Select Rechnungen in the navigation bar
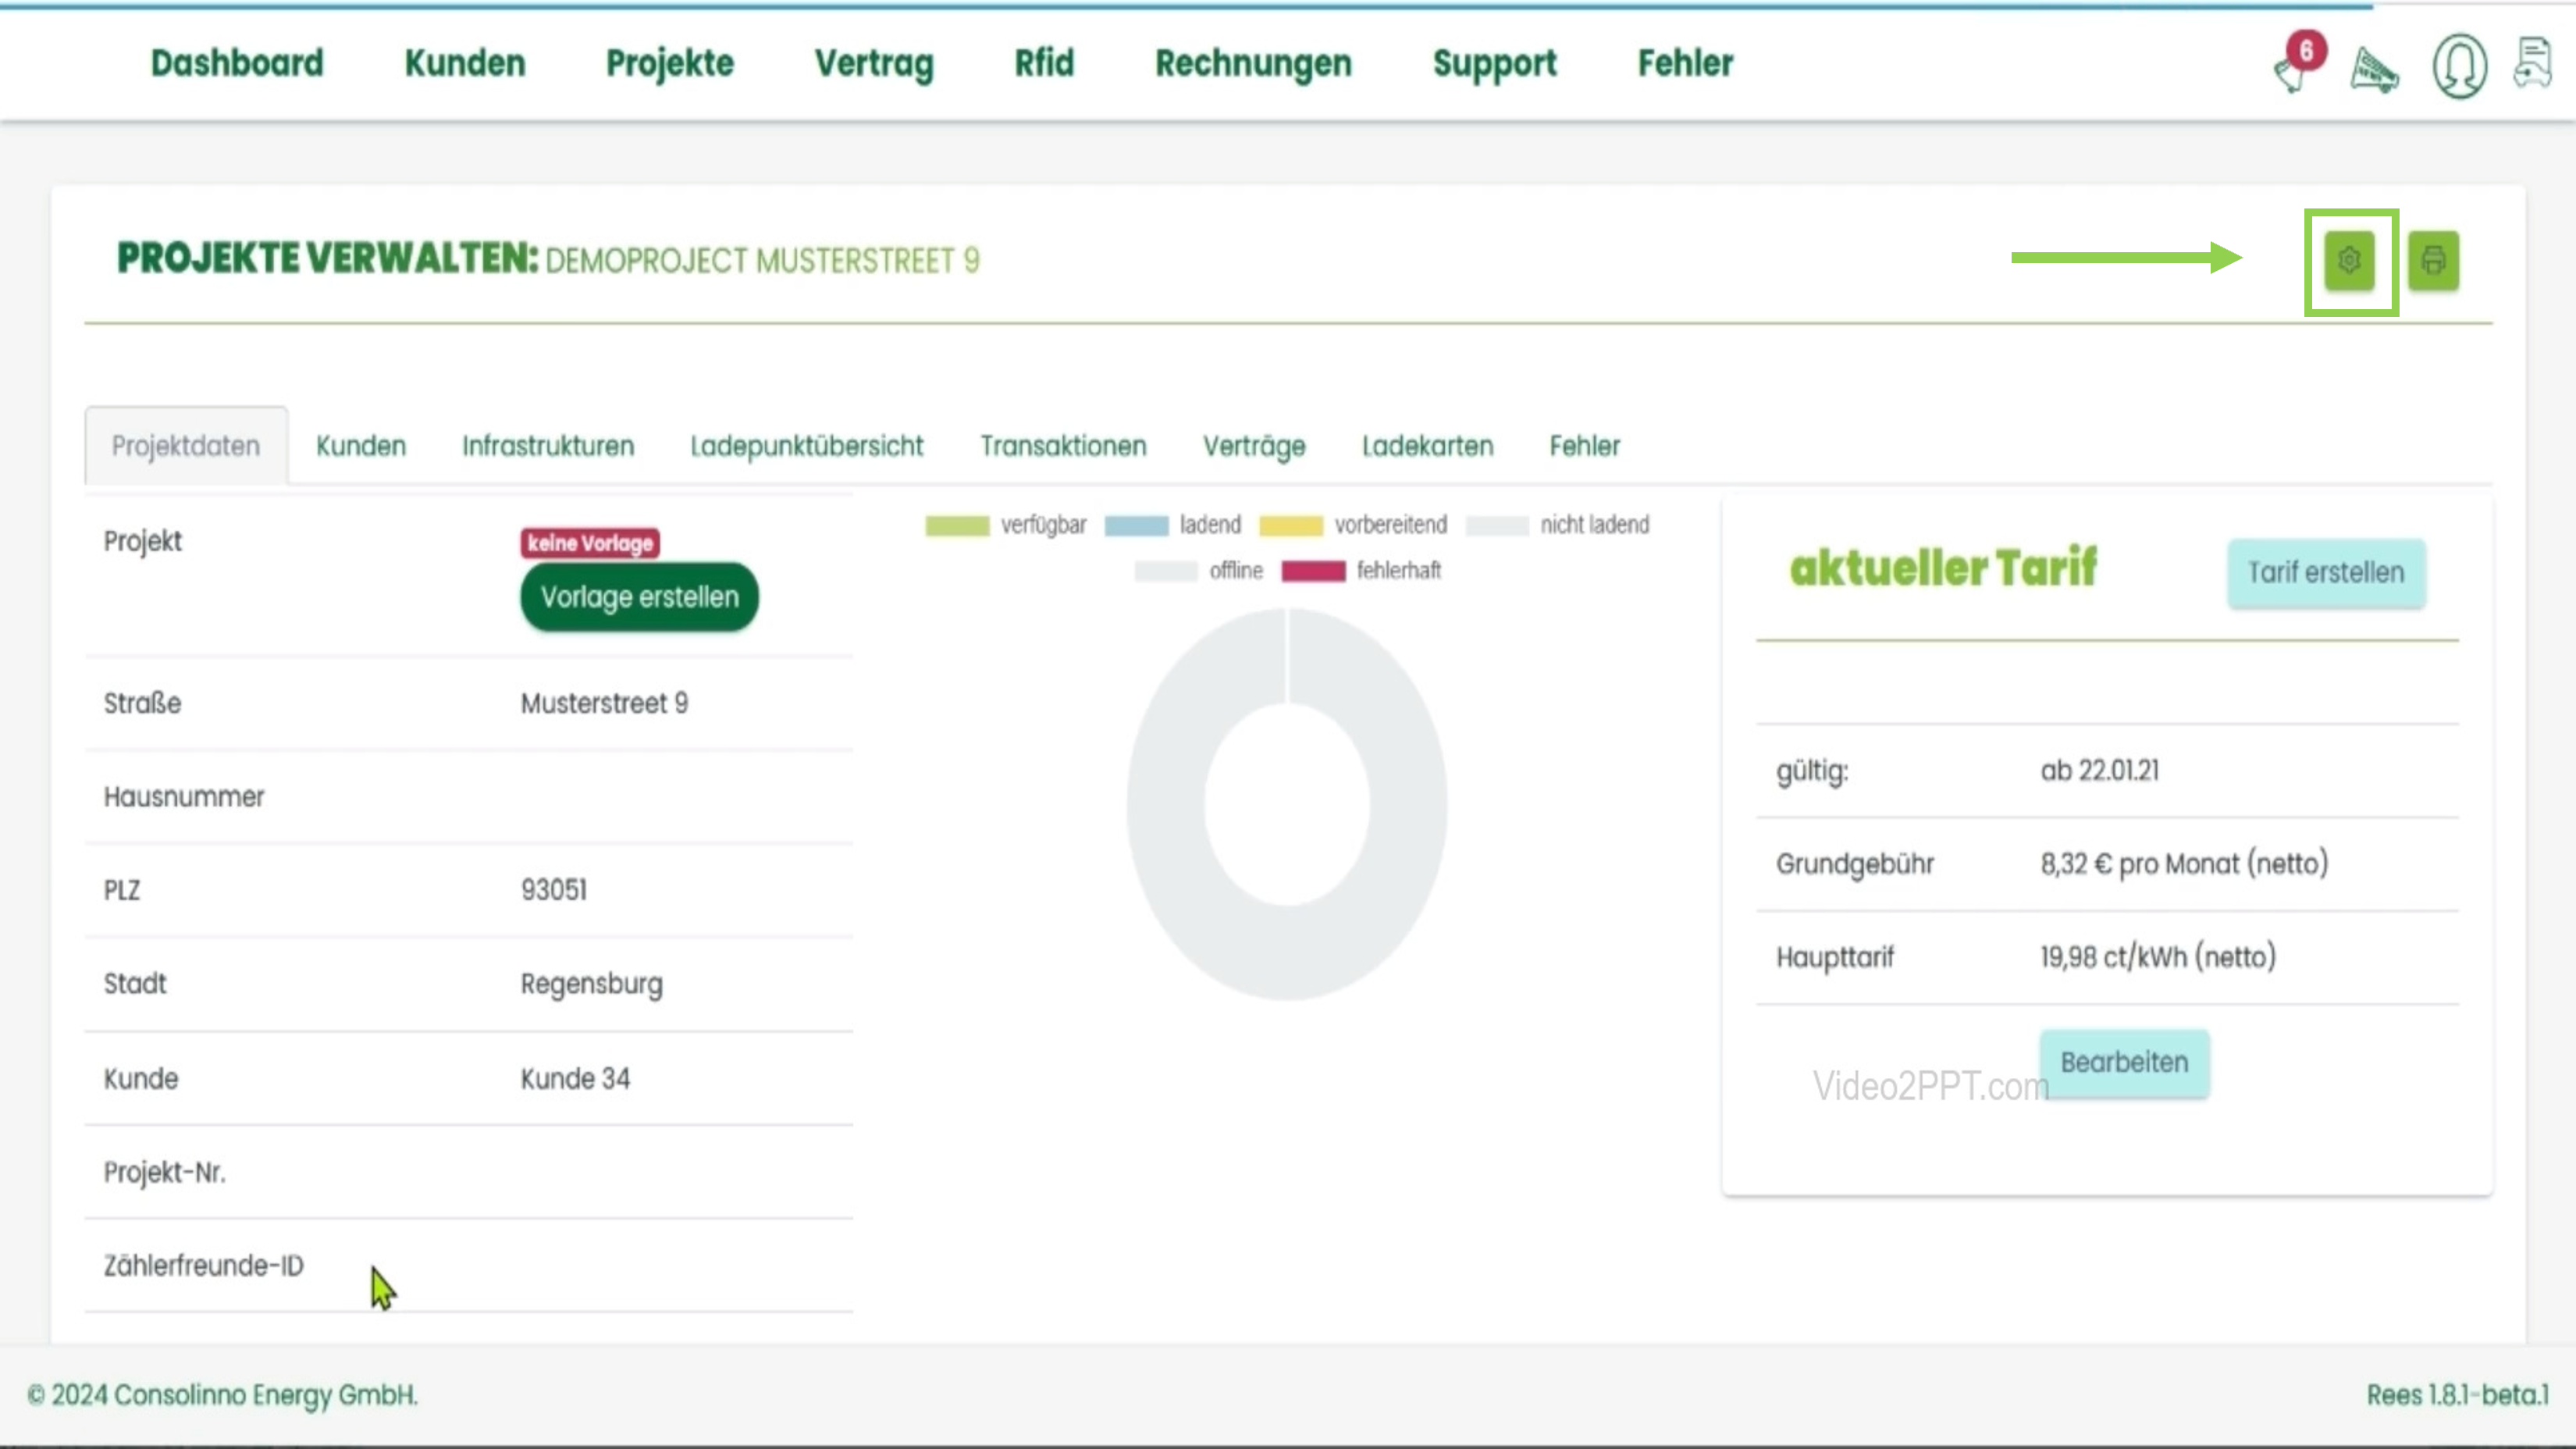The image size is (2576, 1449). 1253,63
